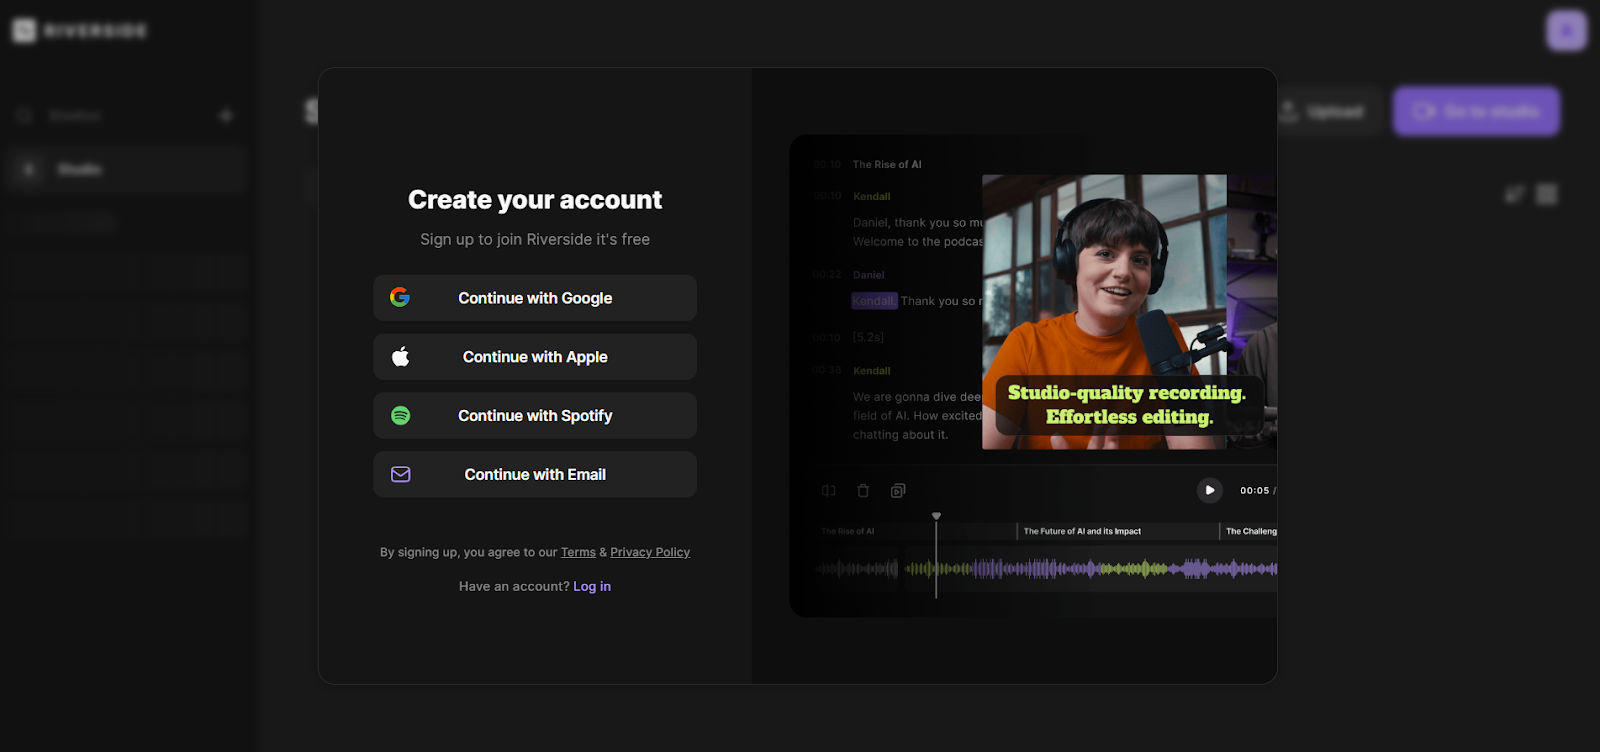Click the Spotify logo icon

(400, 416)
